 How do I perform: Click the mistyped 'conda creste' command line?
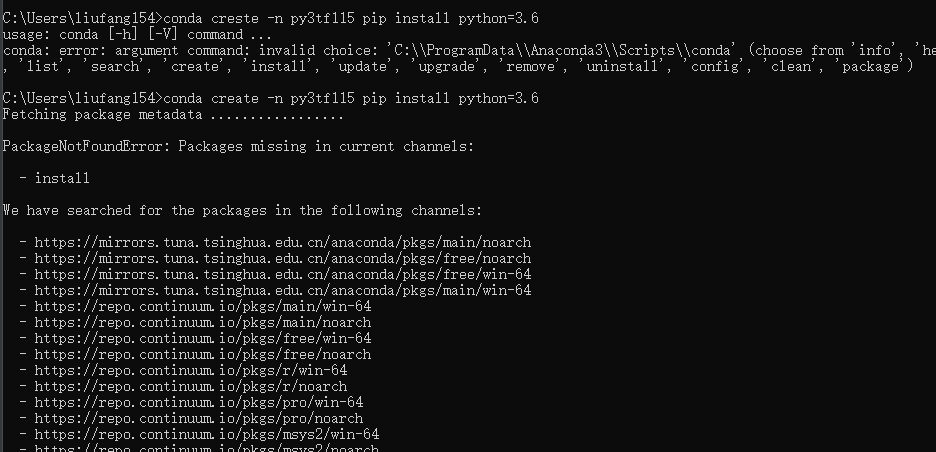270,19
